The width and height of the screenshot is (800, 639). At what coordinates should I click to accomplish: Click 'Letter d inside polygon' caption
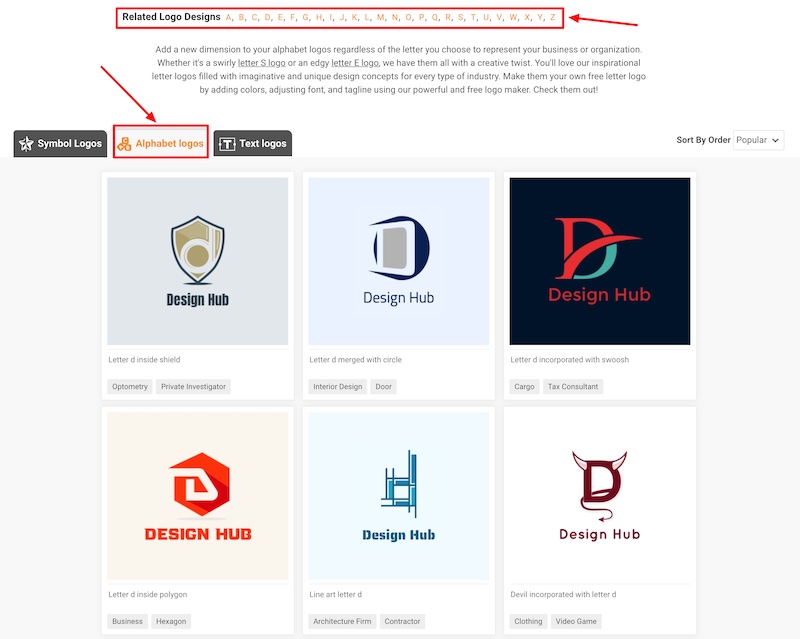[147, 595]
